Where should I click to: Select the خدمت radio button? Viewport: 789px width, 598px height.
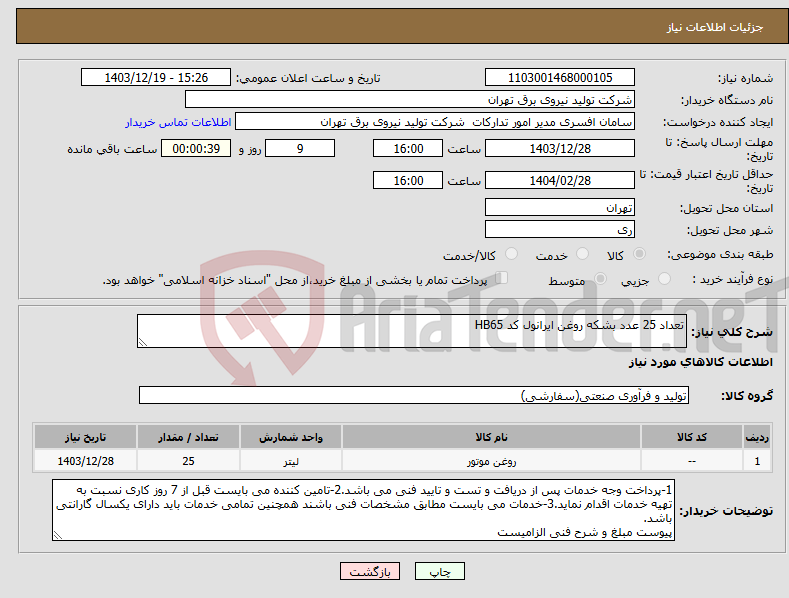582,254
